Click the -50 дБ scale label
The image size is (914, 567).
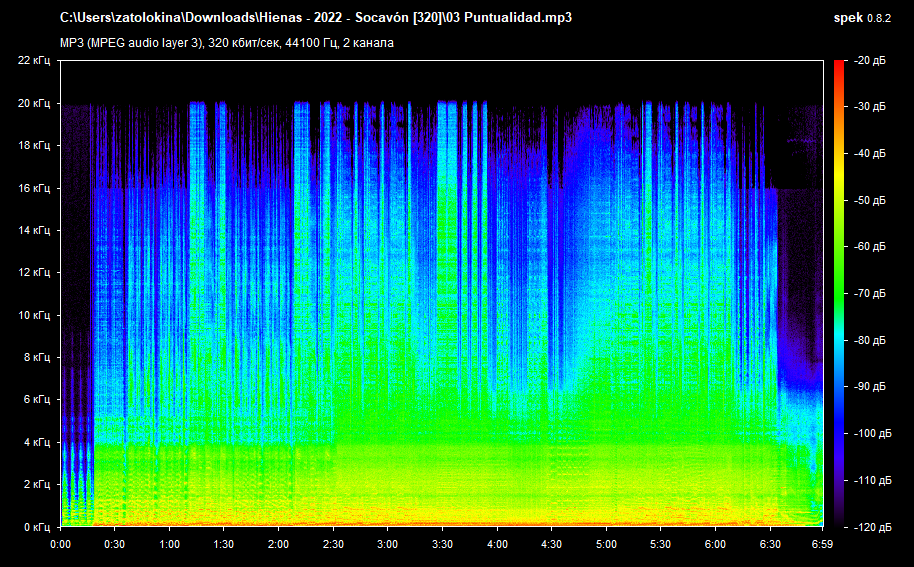pyautogui.click(x=871, y=201)
